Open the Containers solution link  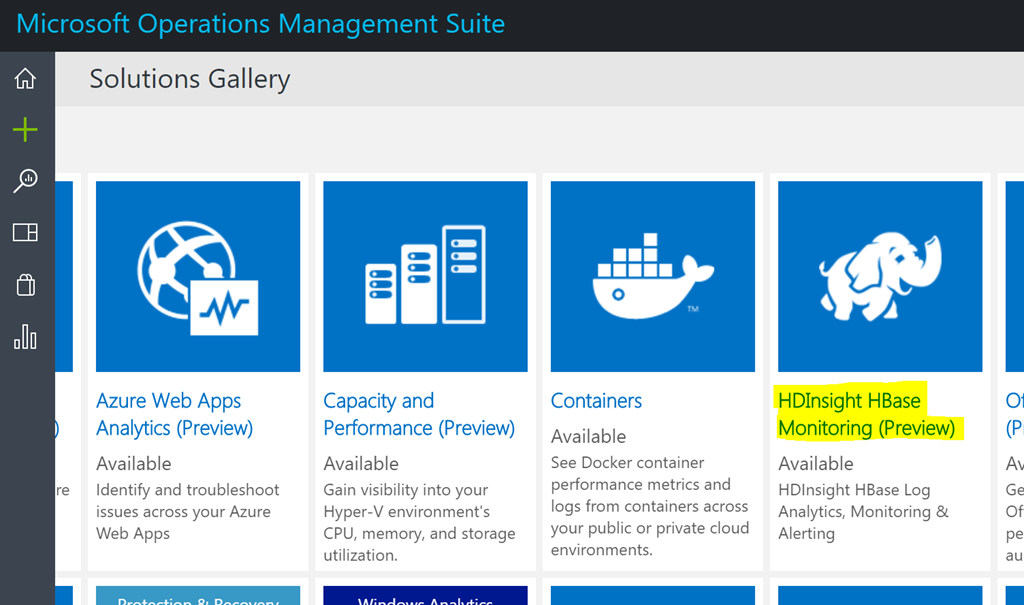(596, 401)
